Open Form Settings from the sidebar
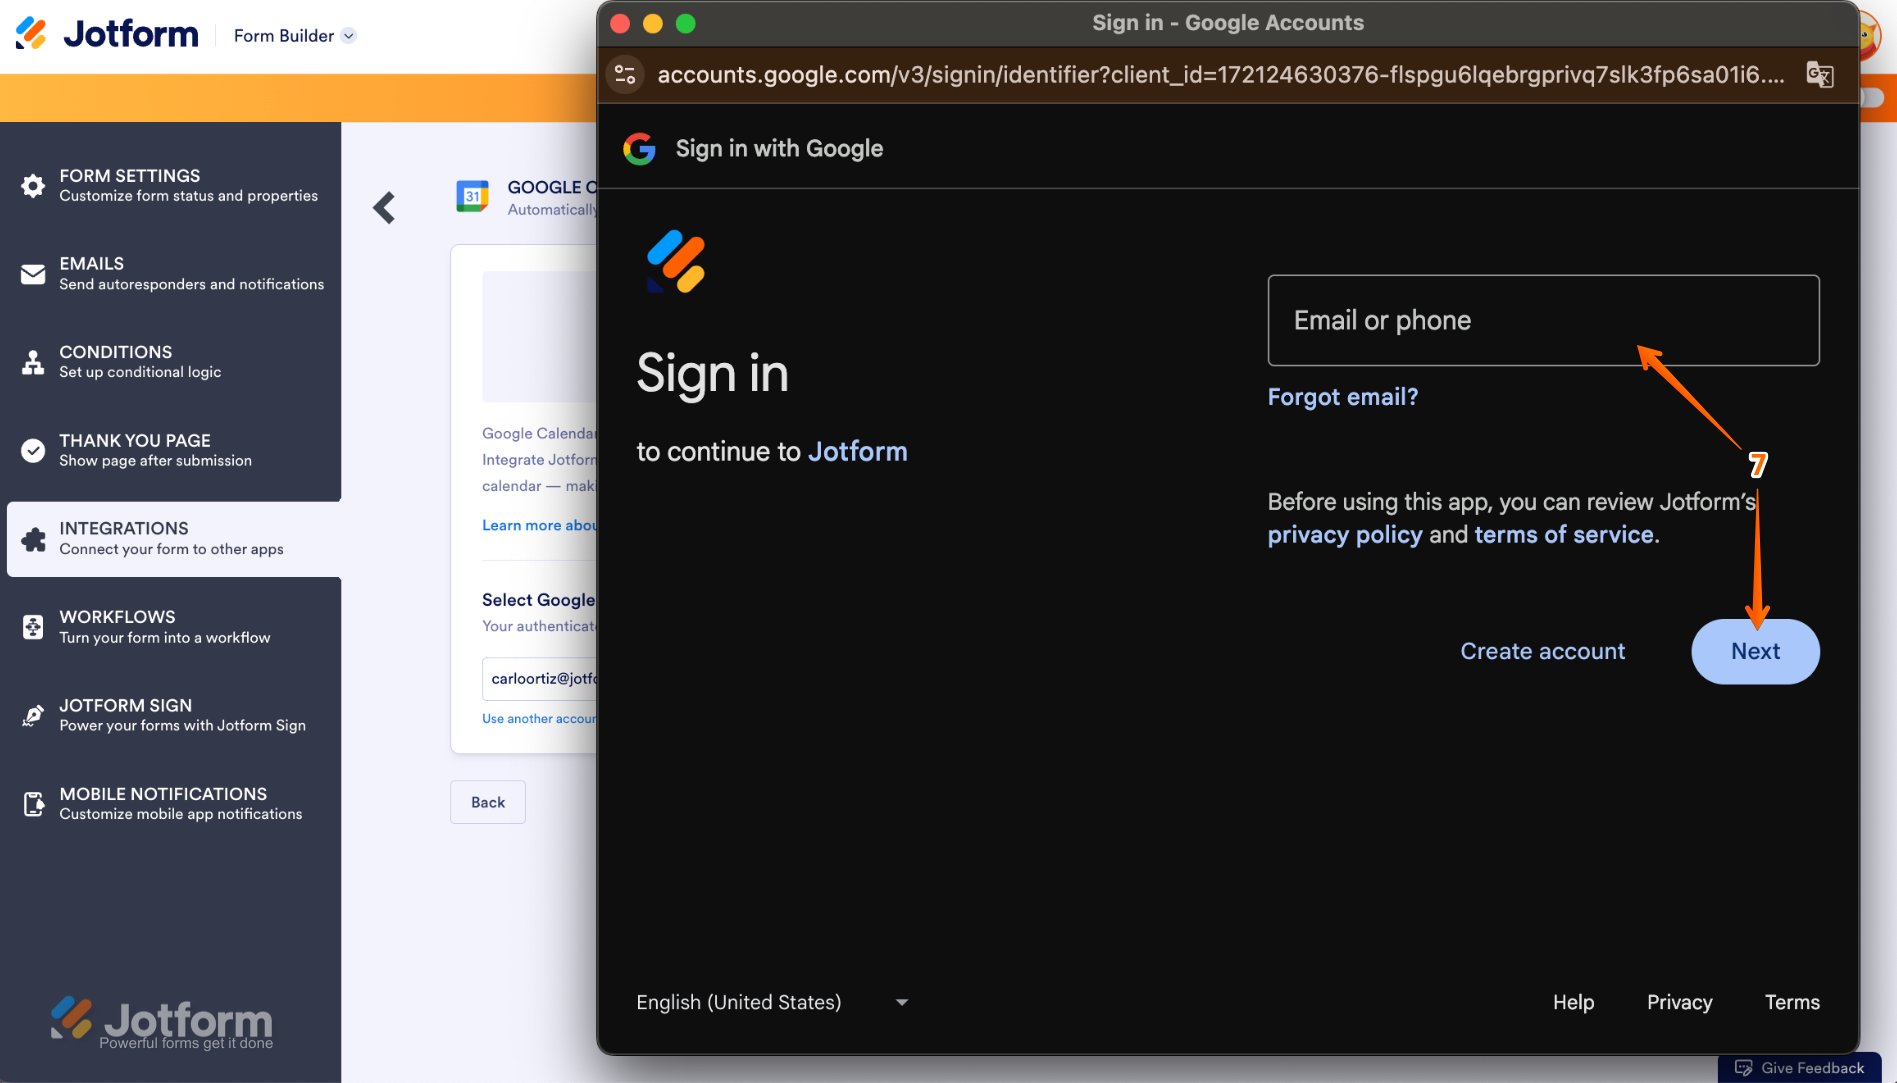1897x1083 pixels. [x=33, y=185]
